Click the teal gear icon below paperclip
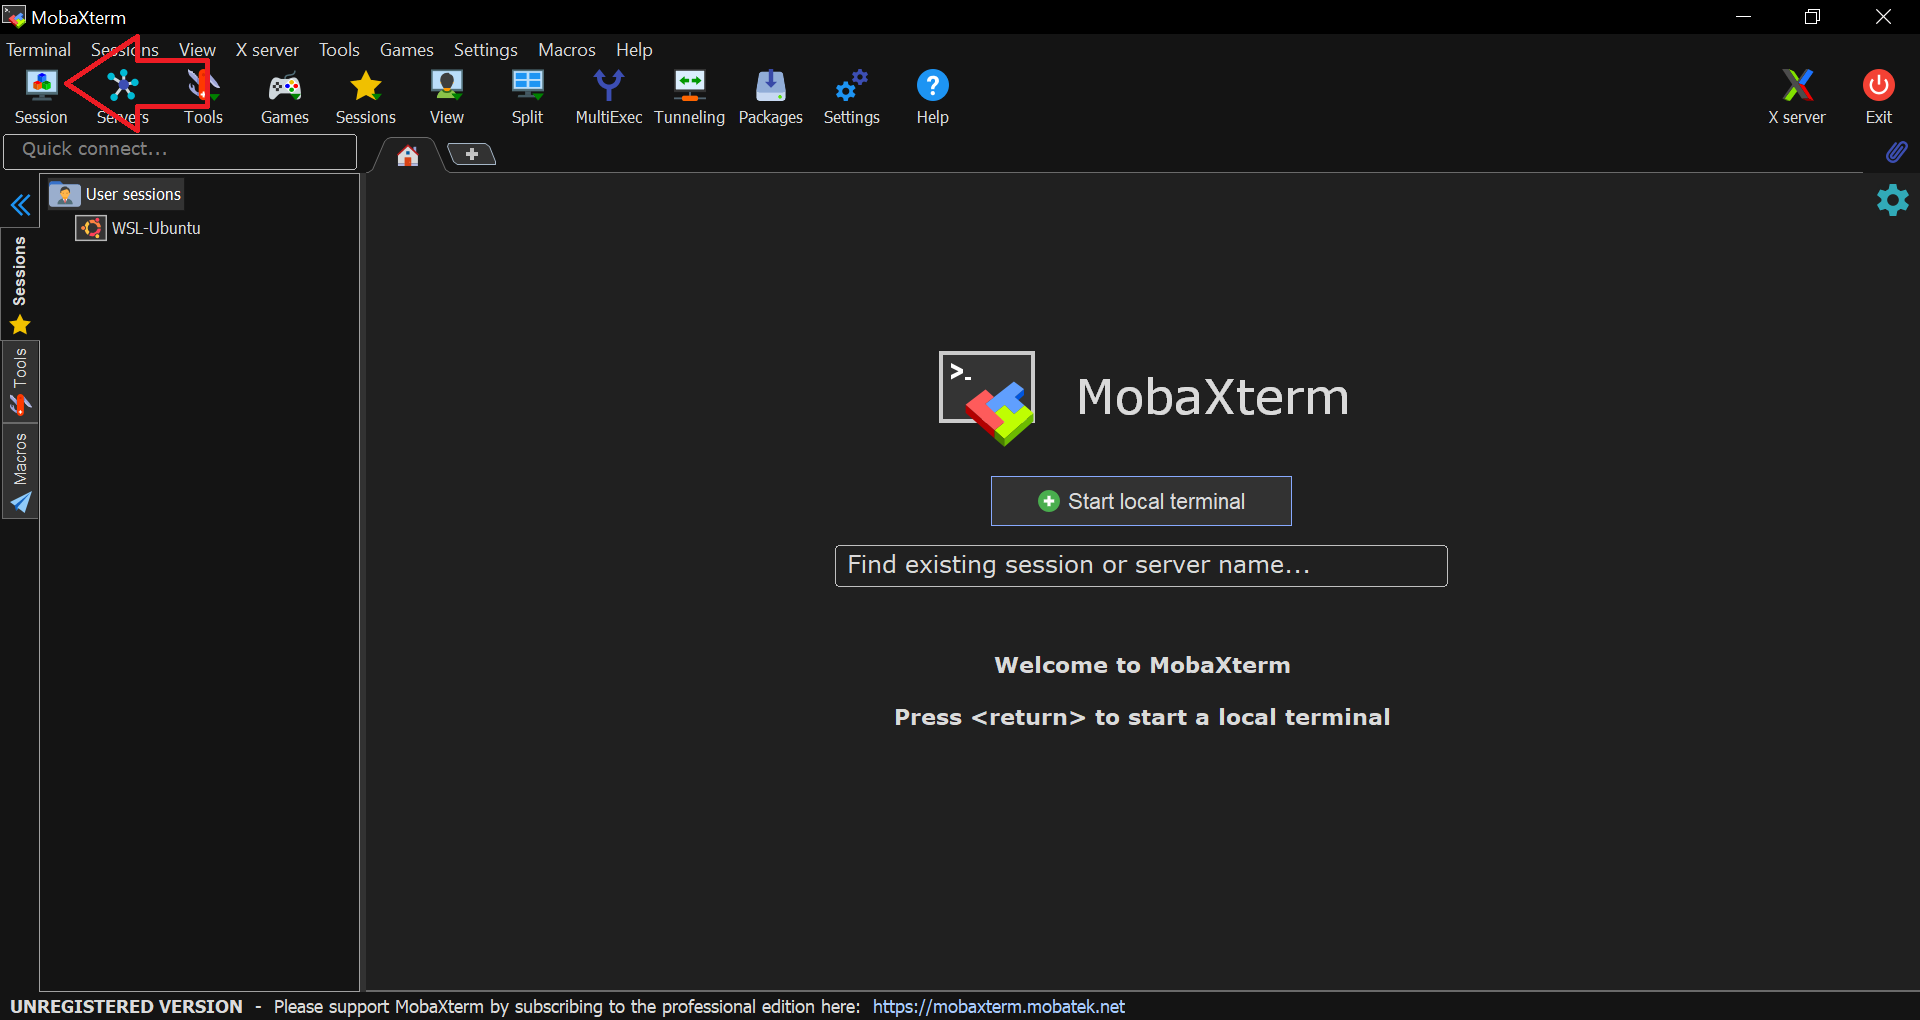The height and width of the screenshot is (1020, 1920). [x=1893, y=200]
